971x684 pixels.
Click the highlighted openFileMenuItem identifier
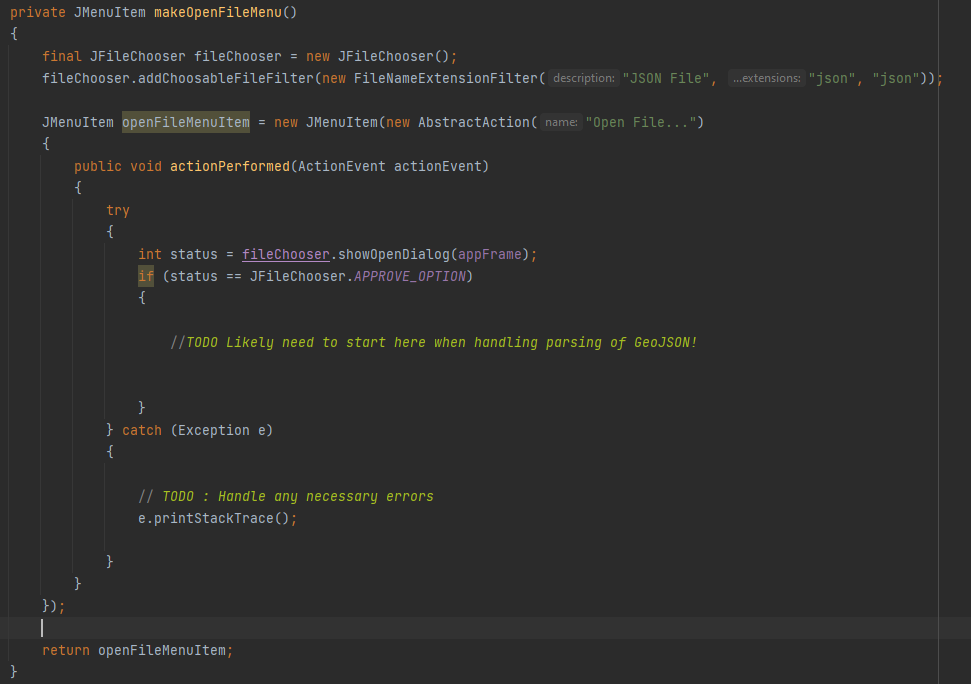[x=185, y=122]
